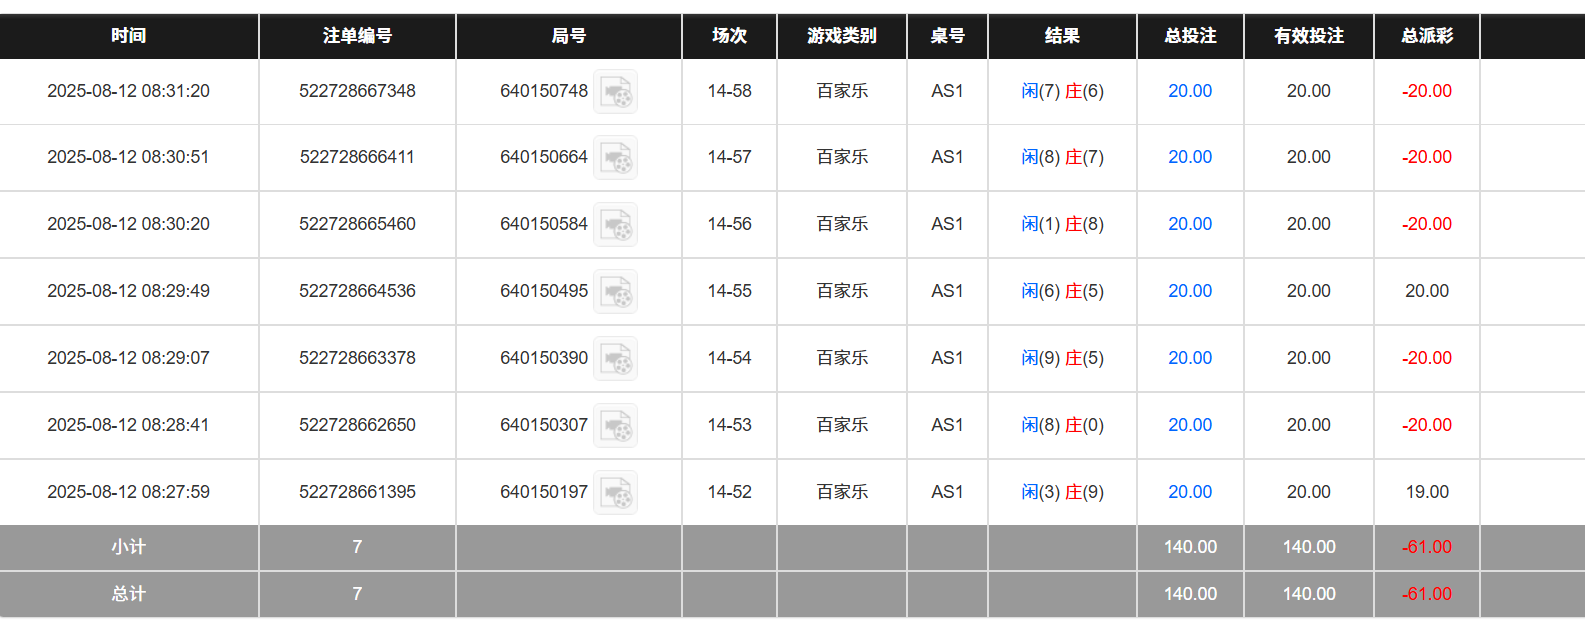Open video replay icon for round 640150748
The height and width of the screenshot is (625, 1585).
(x=615, y=92)
